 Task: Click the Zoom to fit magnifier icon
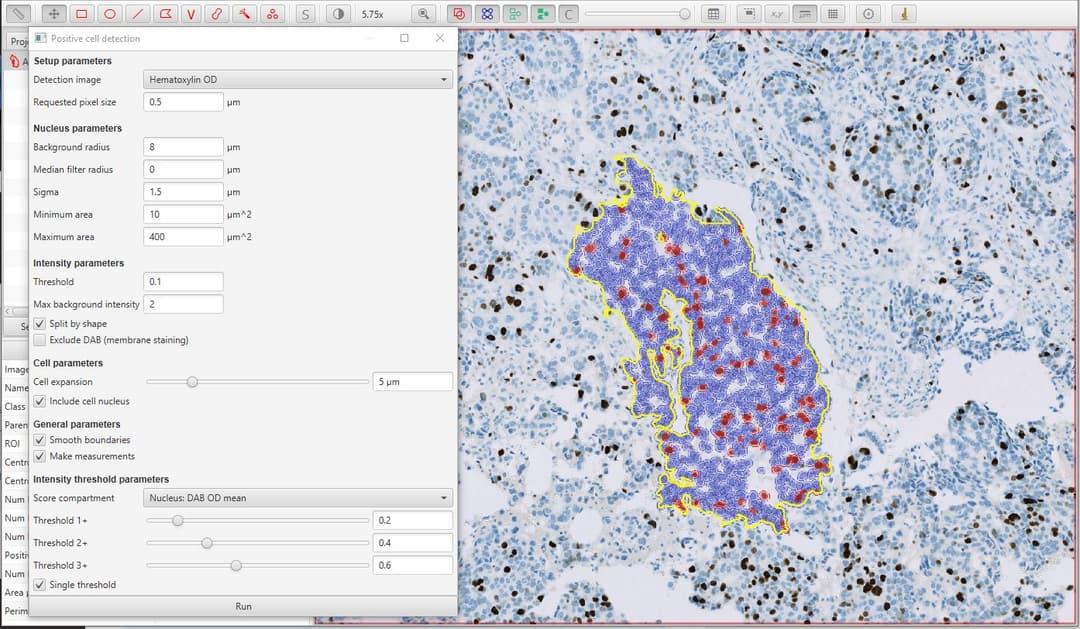coord(424,13)
